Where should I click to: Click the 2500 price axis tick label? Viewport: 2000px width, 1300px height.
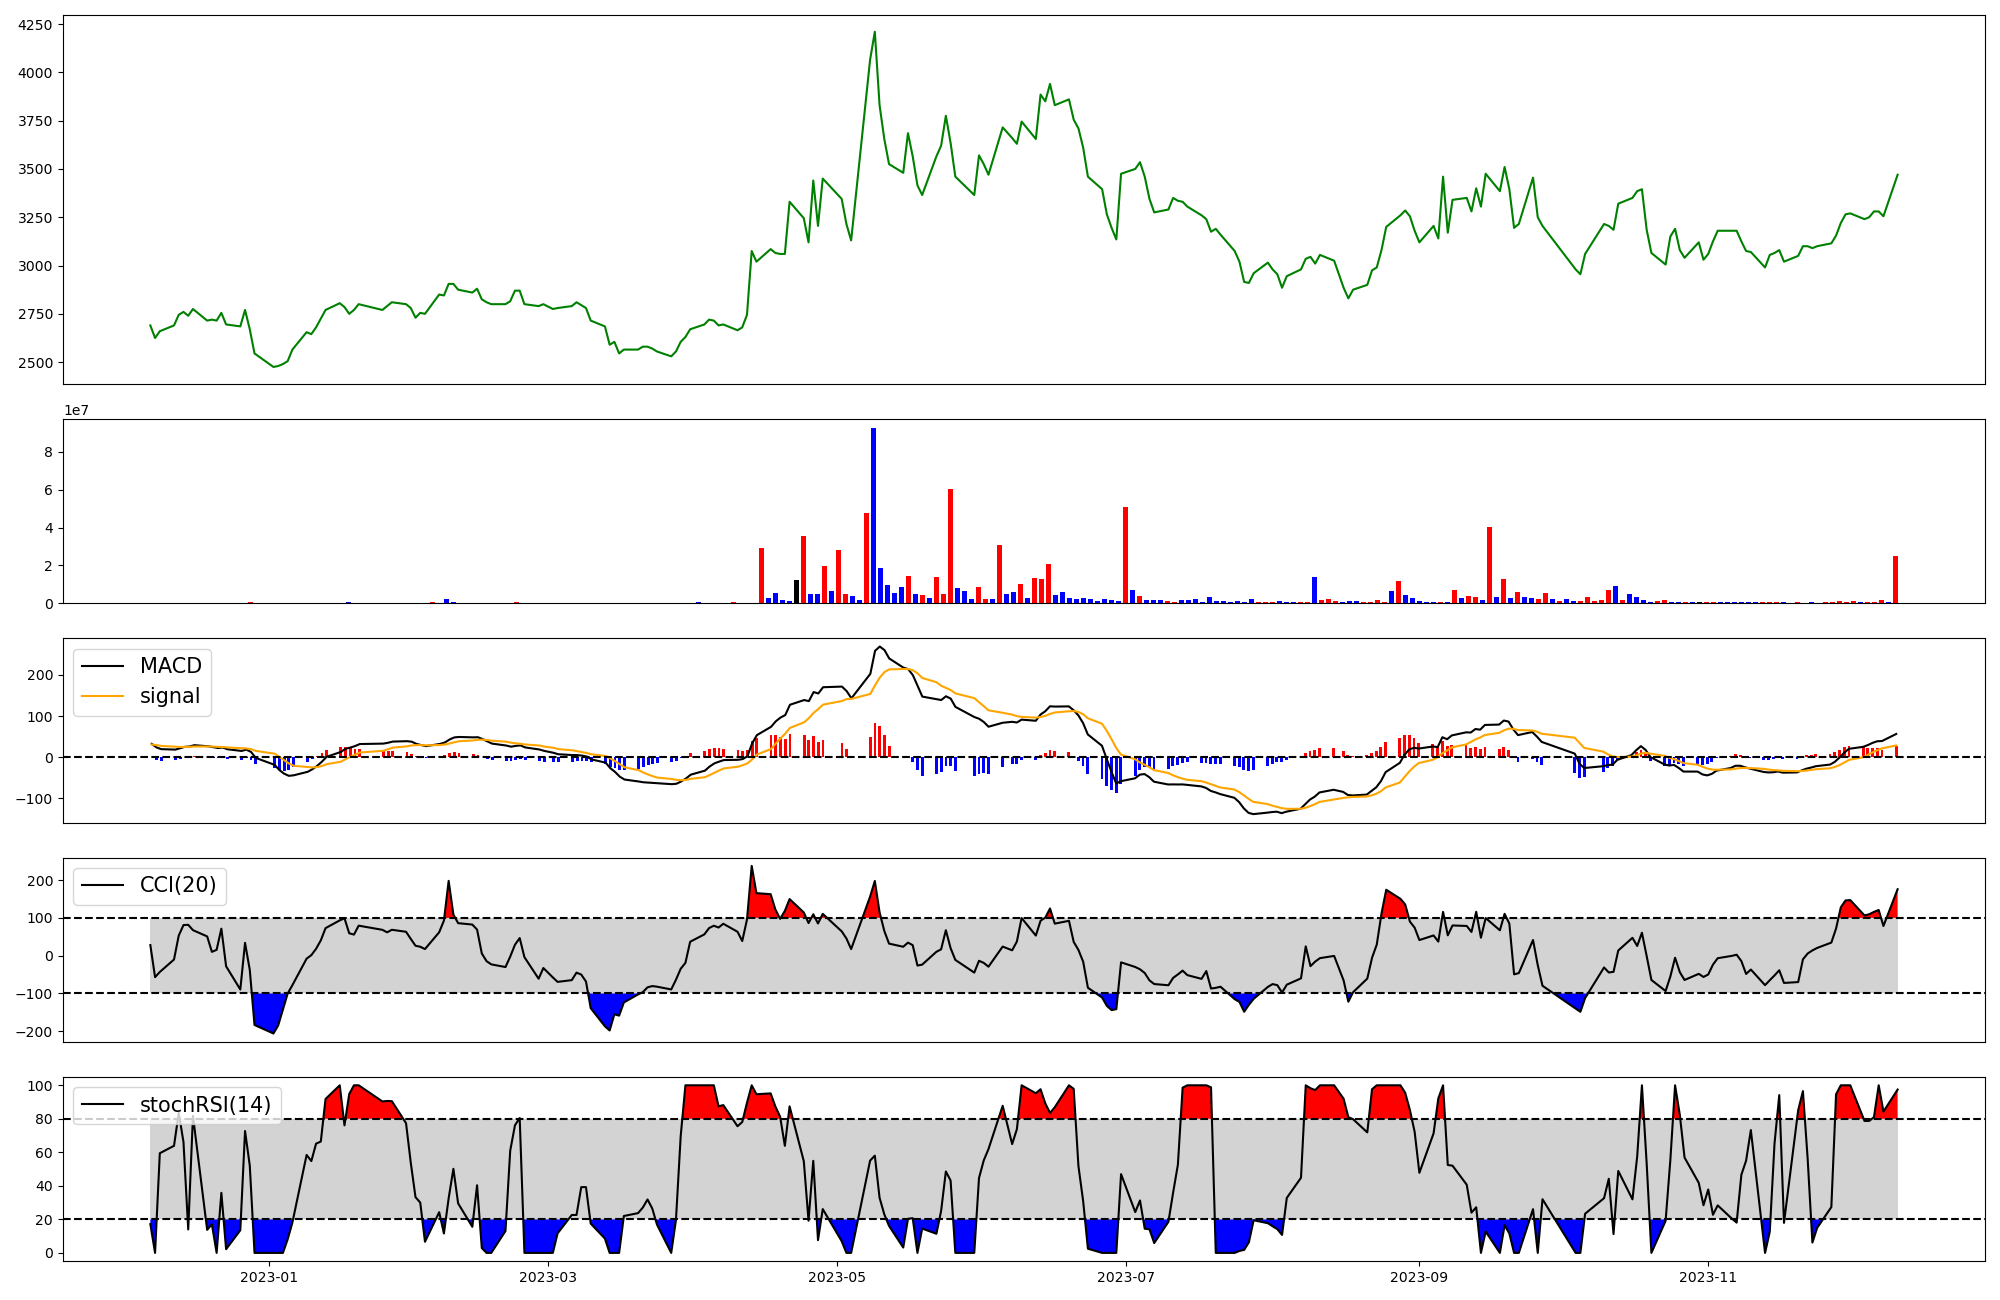click(36, 363)
